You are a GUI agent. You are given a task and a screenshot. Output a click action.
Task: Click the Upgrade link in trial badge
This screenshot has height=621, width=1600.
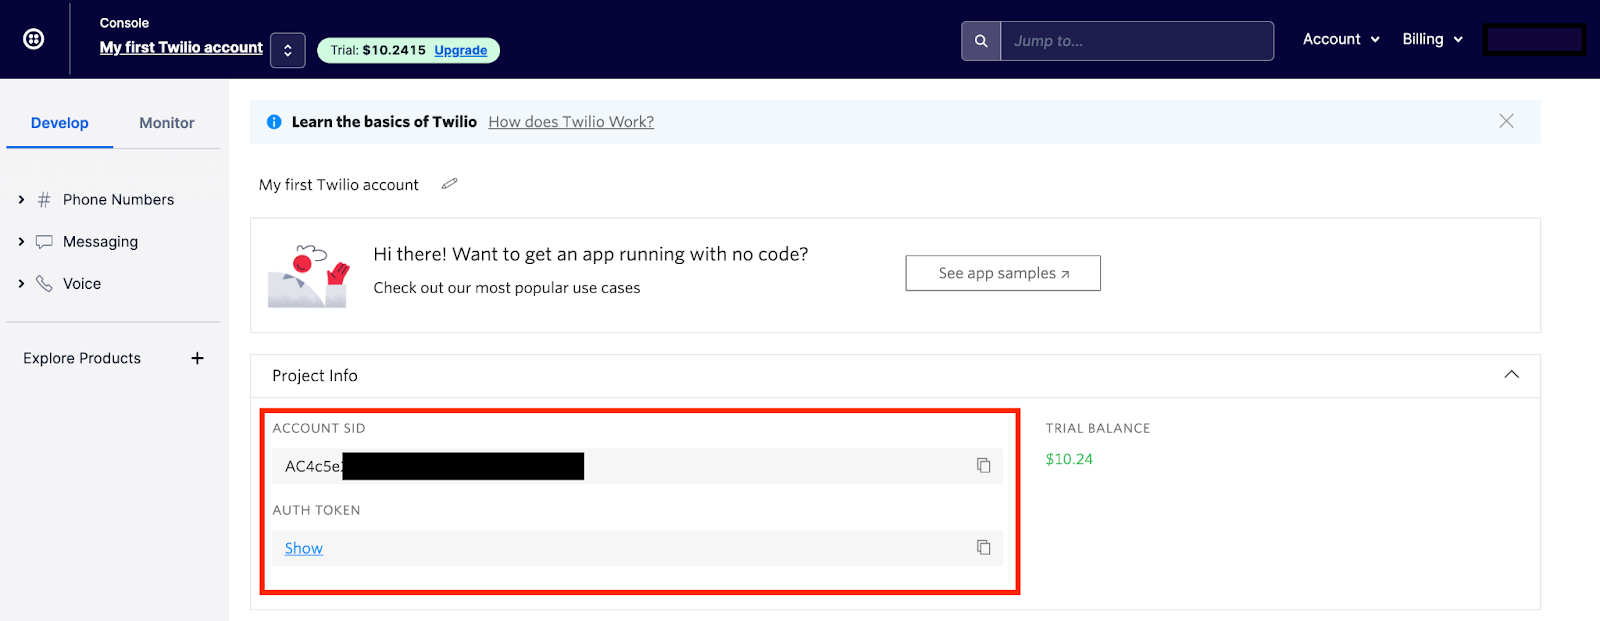[x=460, y=50]
